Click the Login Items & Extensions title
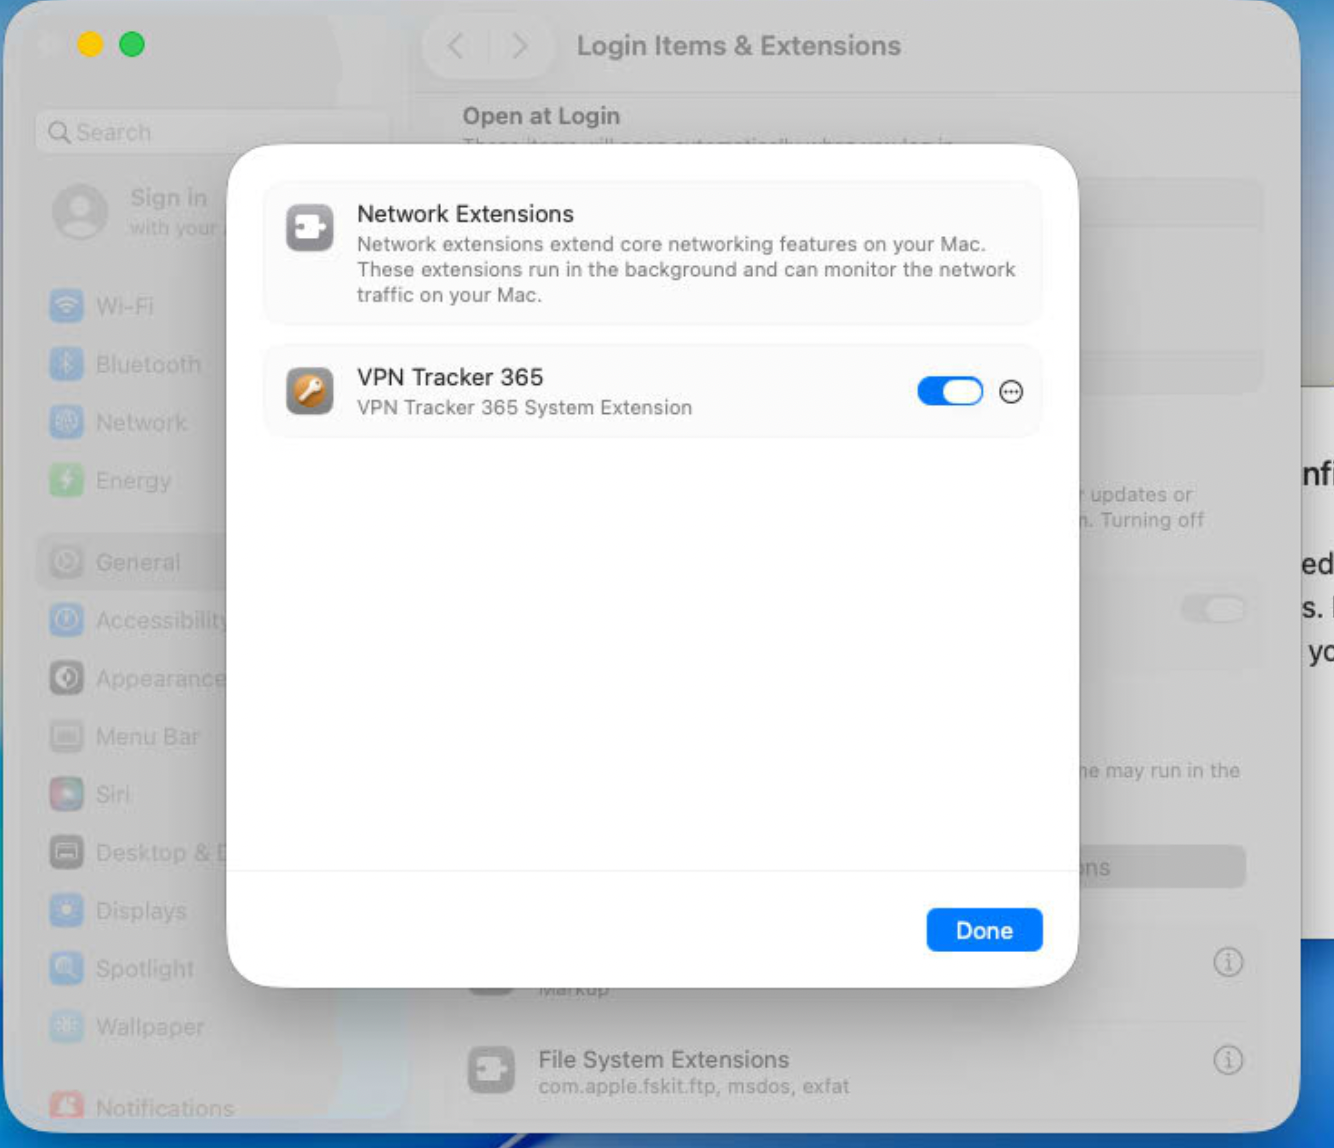Screen dimensions: 1334x1148 739,46
